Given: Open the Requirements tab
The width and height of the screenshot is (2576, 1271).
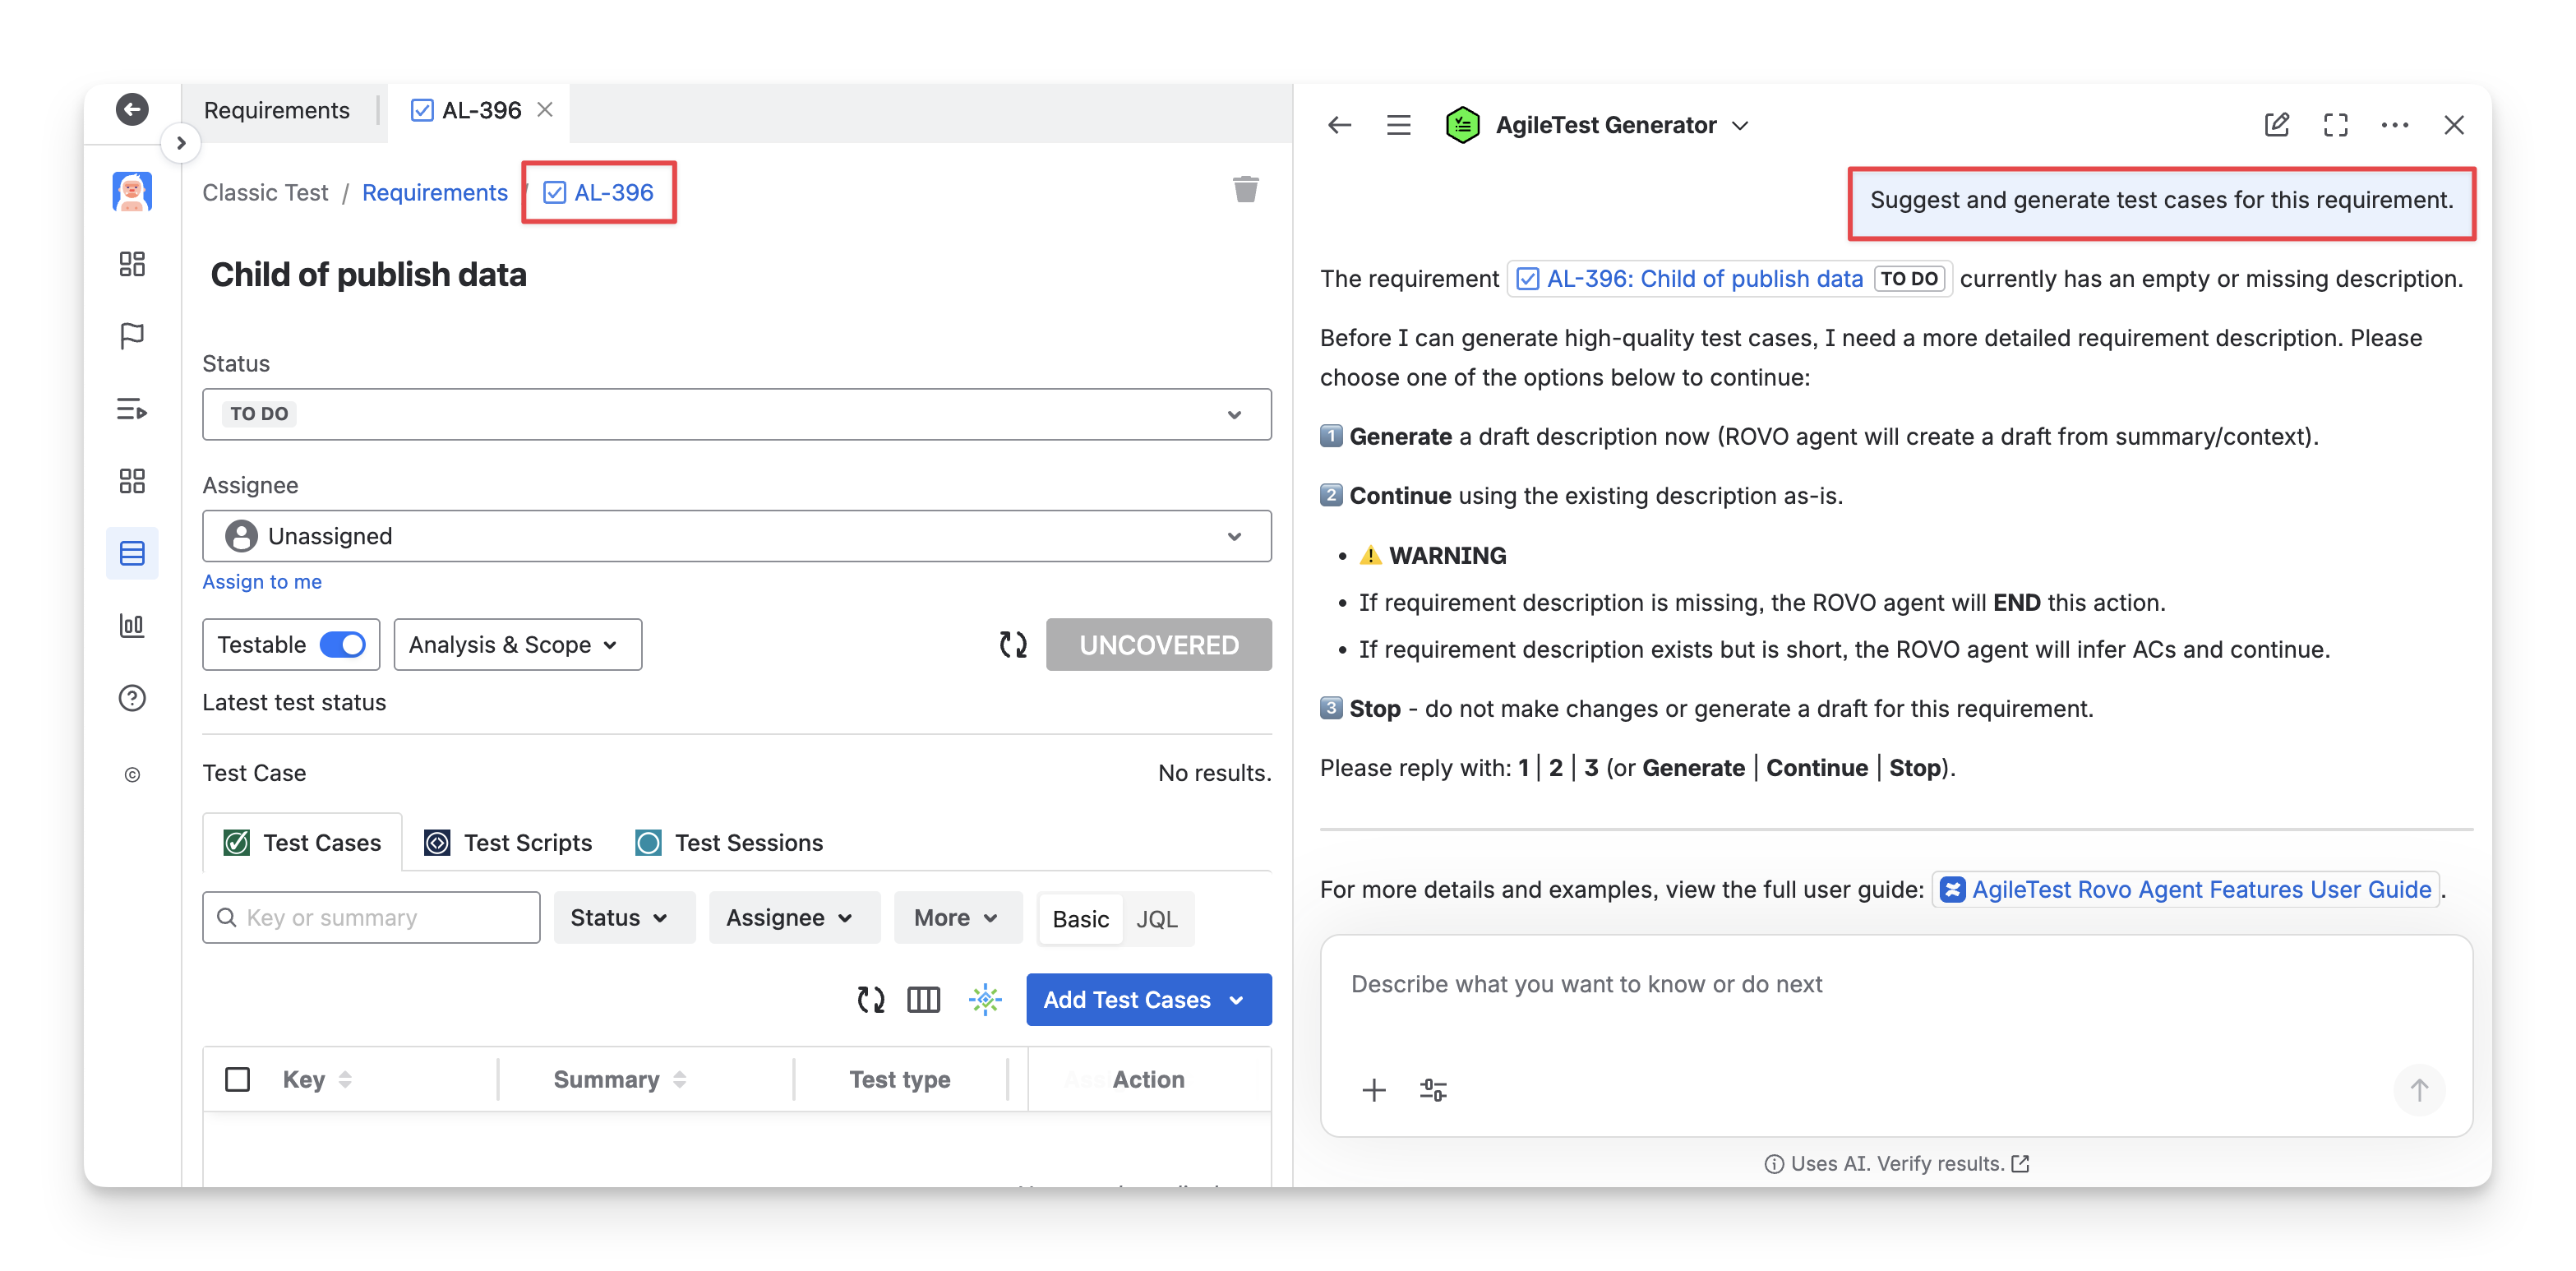Looking at the screenshot, I should click(x=277, y=110).
